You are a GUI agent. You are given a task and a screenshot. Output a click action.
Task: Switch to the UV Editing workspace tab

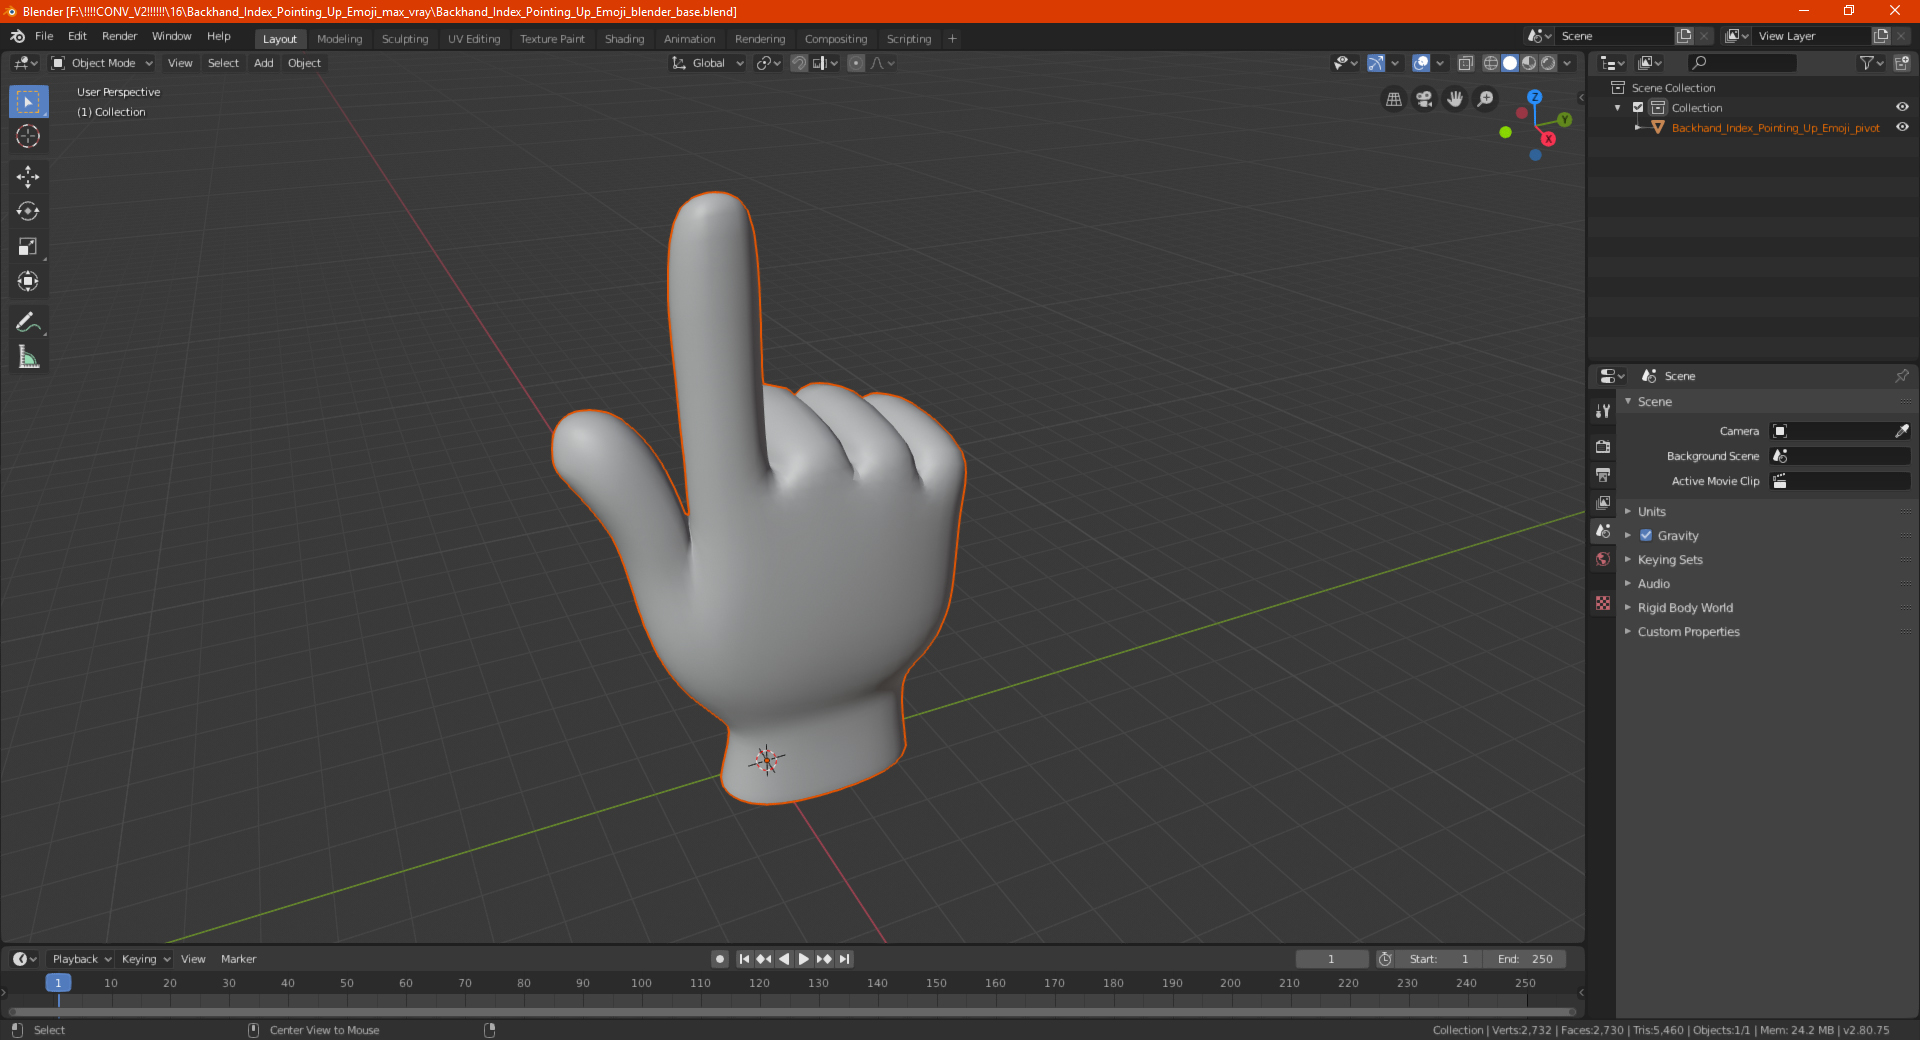pos(474,39)
